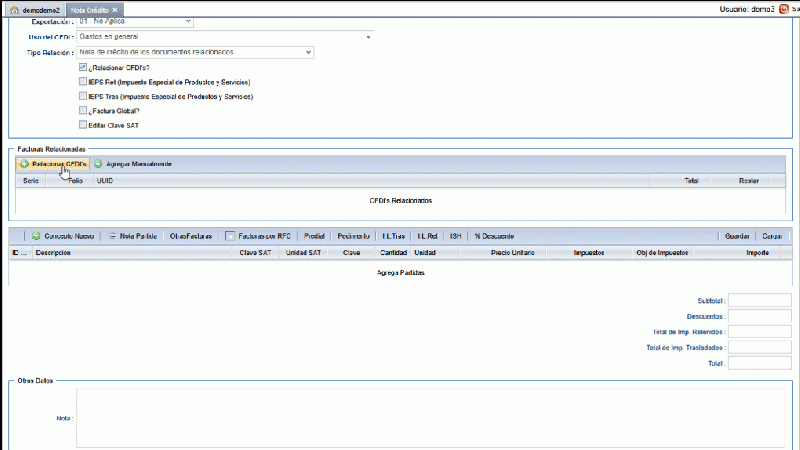The image size is (800, 450).
Task: Click the Pedimento toolbar button
Action: pos(351,236)
